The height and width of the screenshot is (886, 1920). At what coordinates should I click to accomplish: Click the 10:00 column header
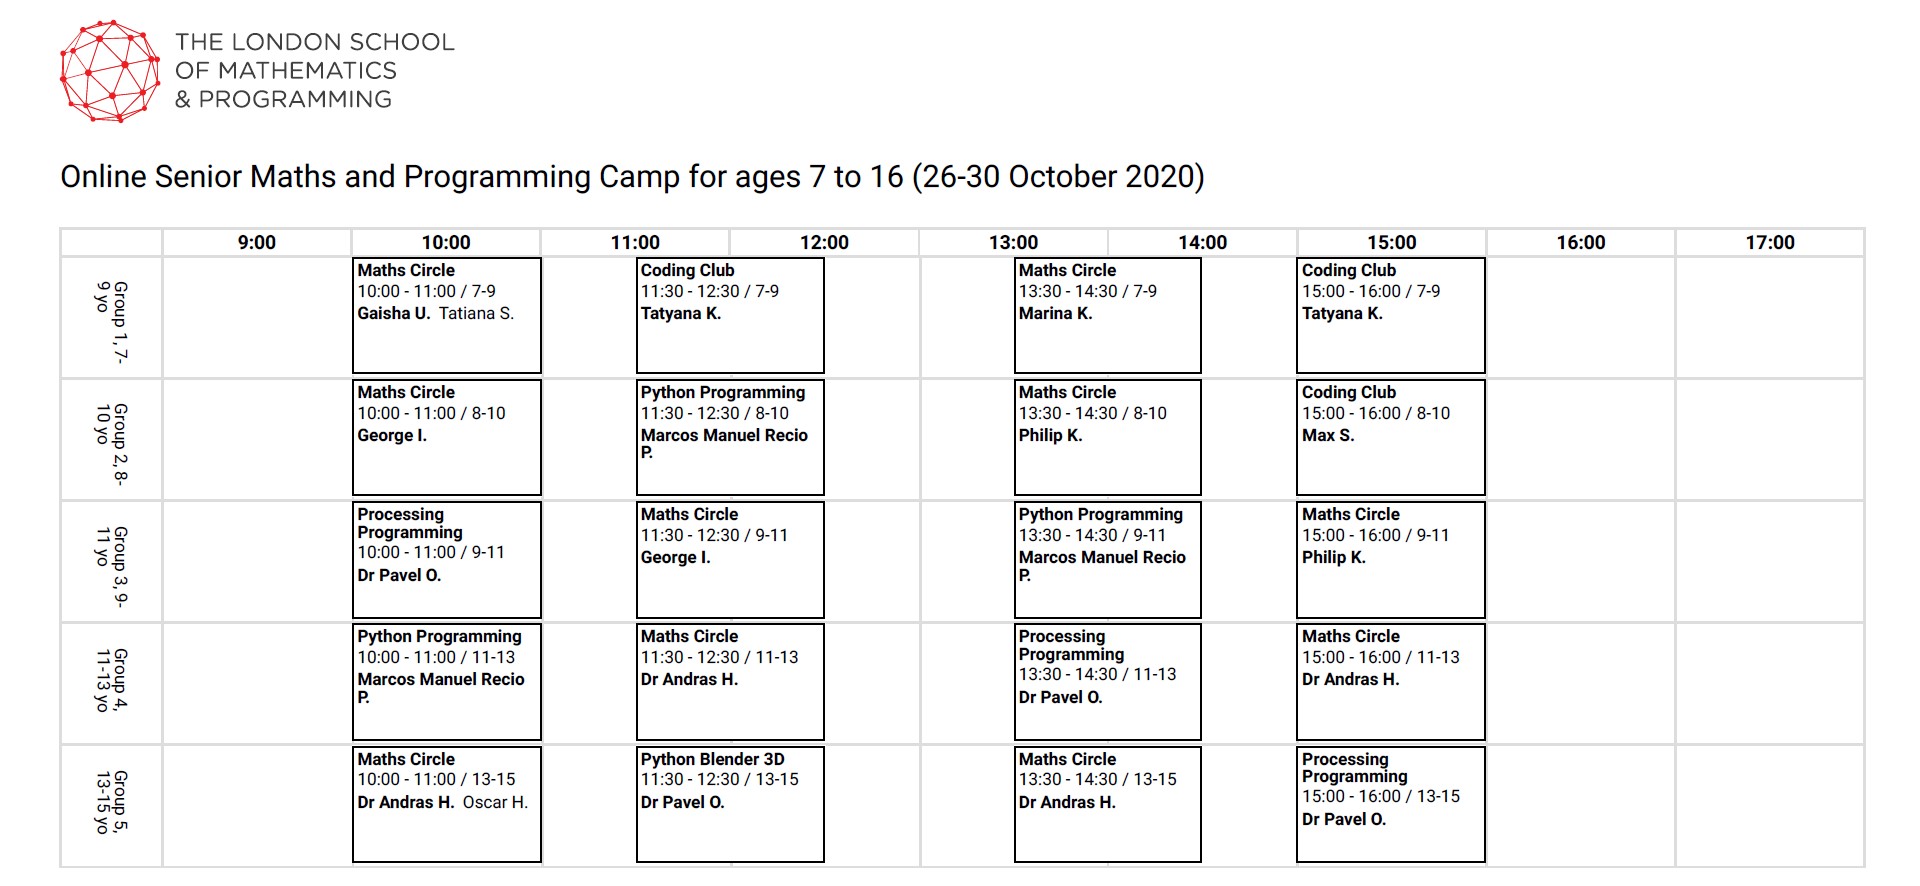446,242
